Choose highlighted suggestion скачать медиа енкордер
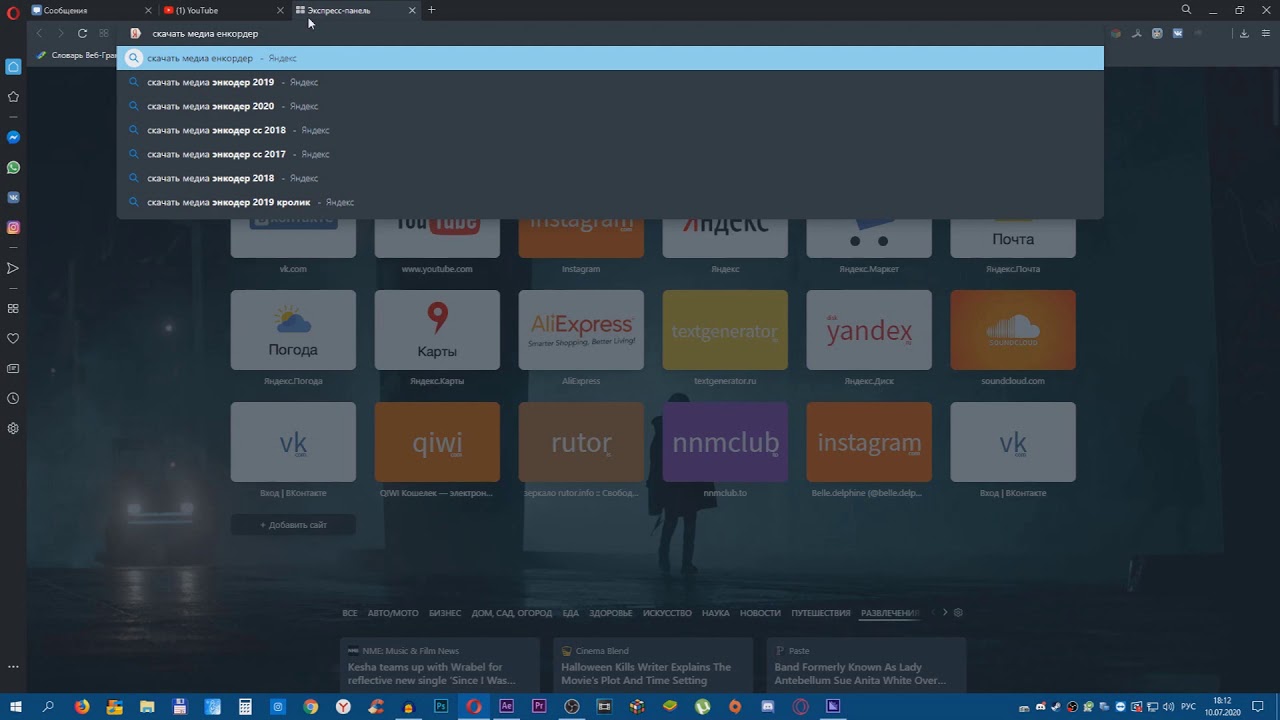Screen dimensions: 1280x720 (610, 58)
